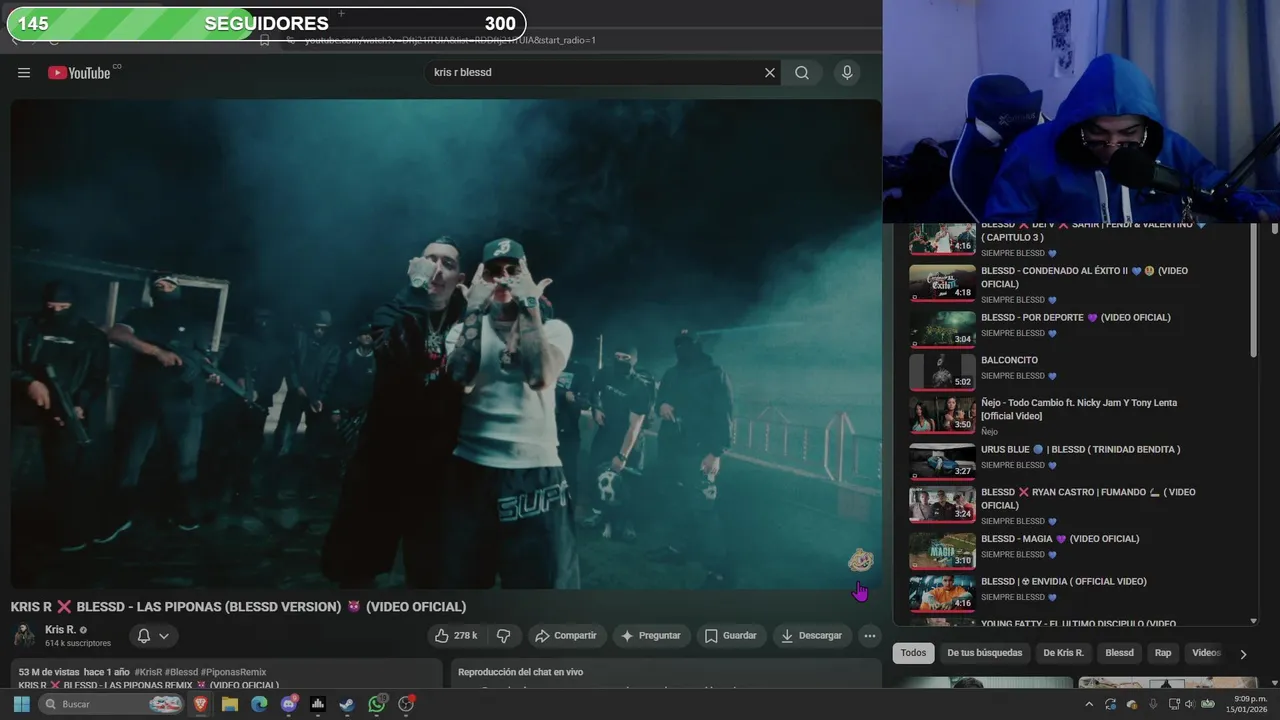Image resolution: width=1280 pixels, height=720 pixels.
Task: Play 'URUS BLUE' playlist thumbnail
Action: tap(942, 461)
